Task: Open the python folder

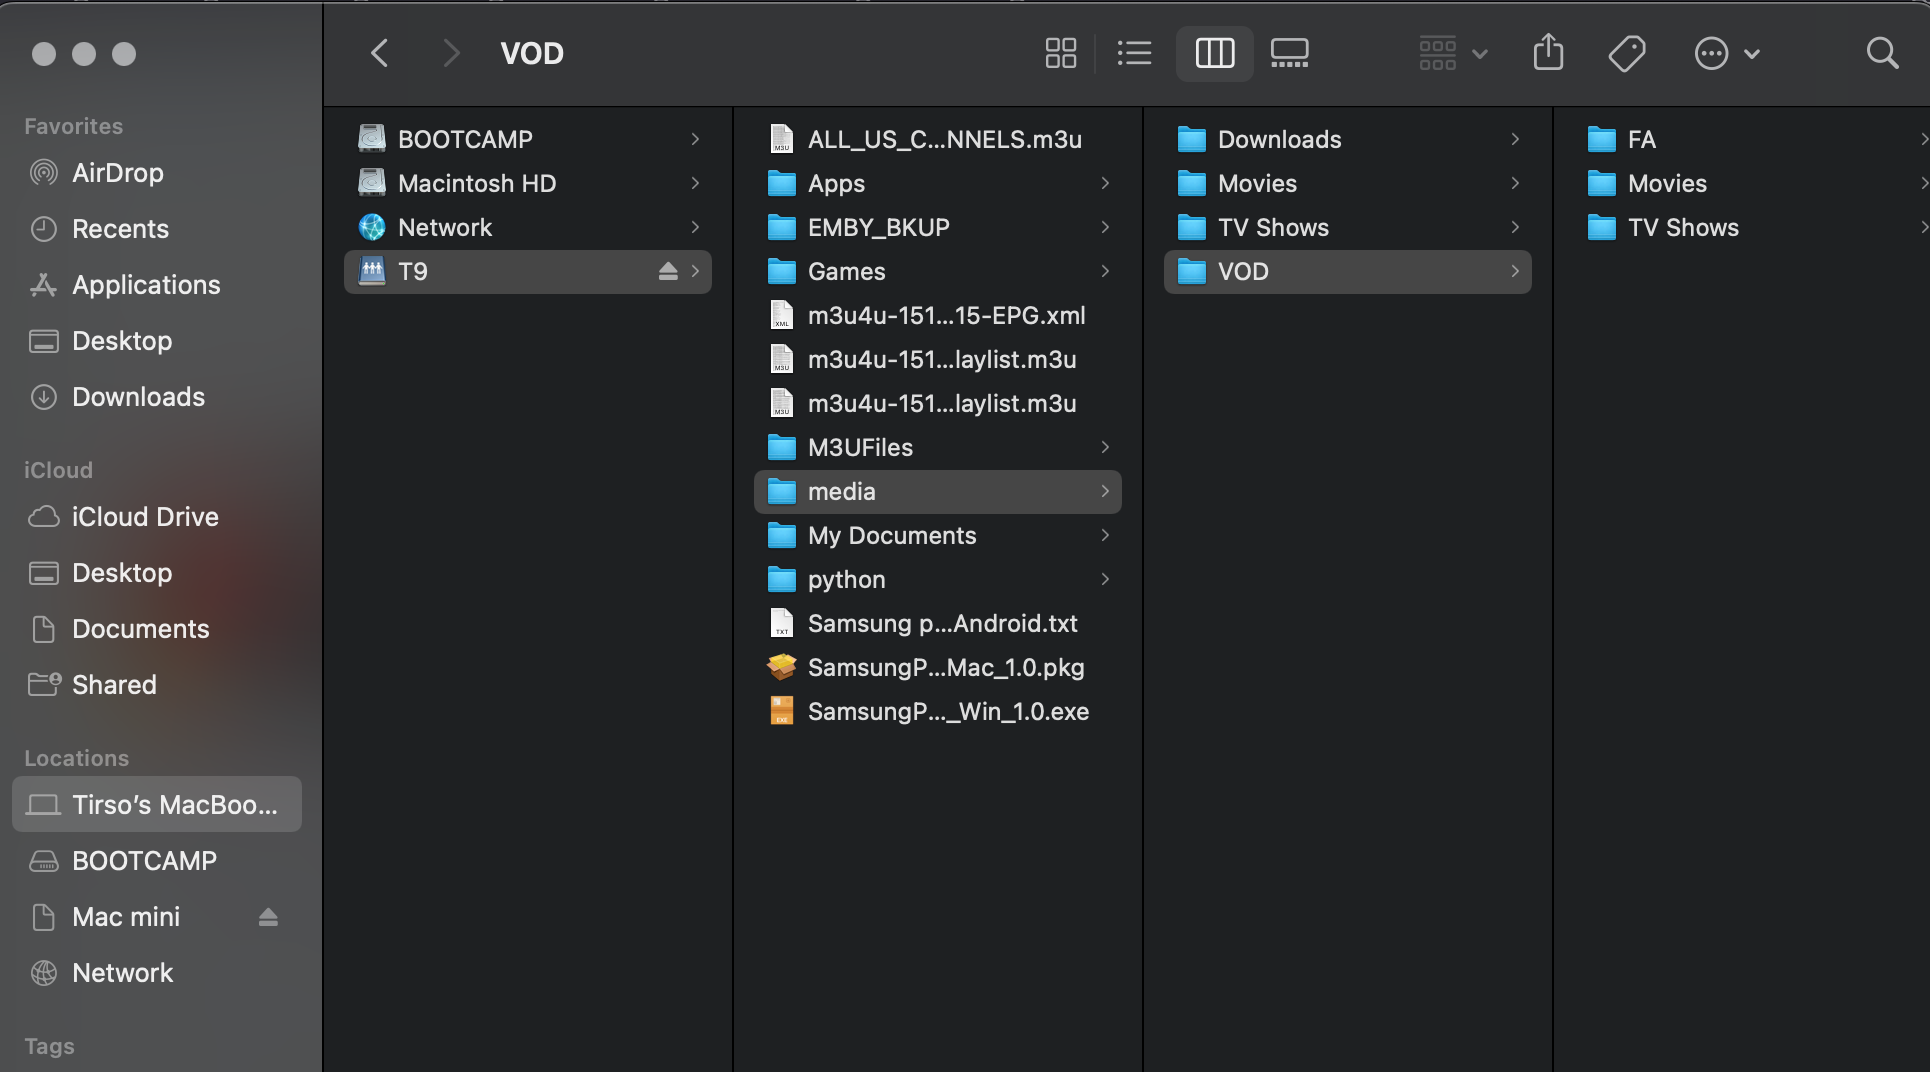Action: [x=938, y=579]
